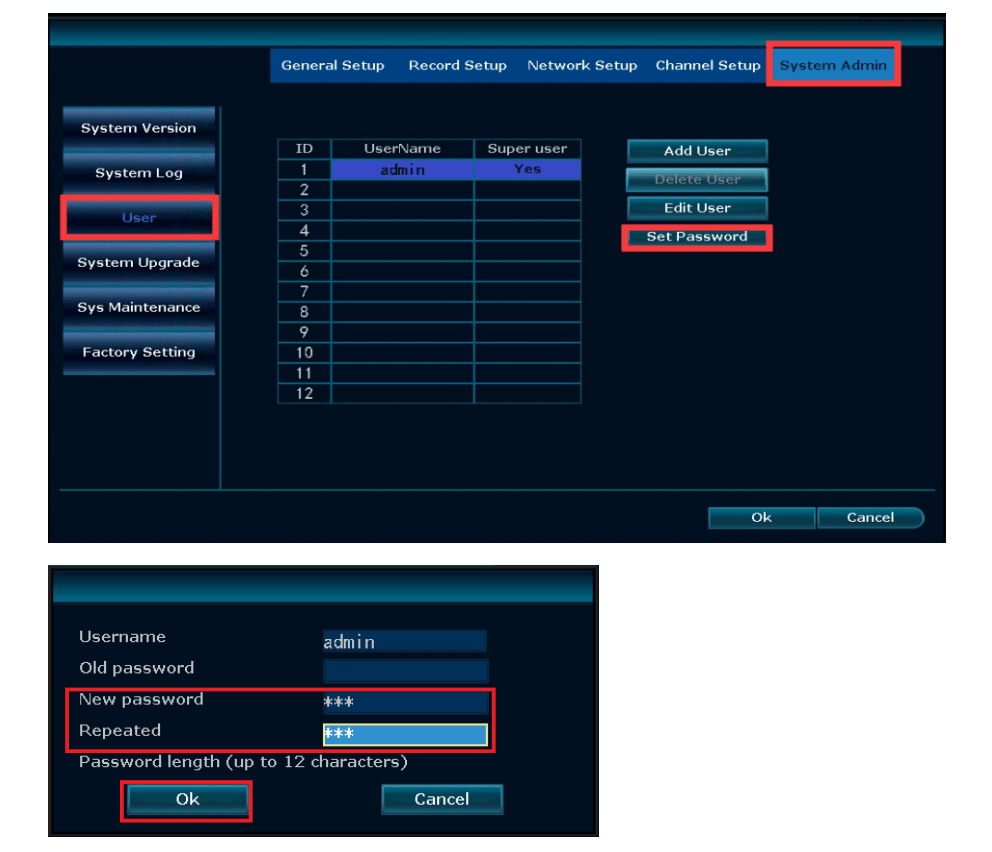Open System Version in sidebar
Viewport: 992px width, 852px height.
pyautogui.click(x=139, y=128)
